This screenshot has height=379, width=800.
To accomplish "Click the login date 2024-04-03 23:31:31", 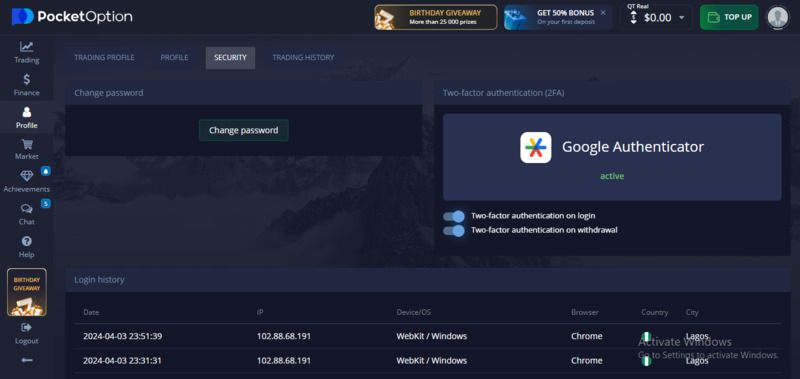I will (x=122, y=361).
